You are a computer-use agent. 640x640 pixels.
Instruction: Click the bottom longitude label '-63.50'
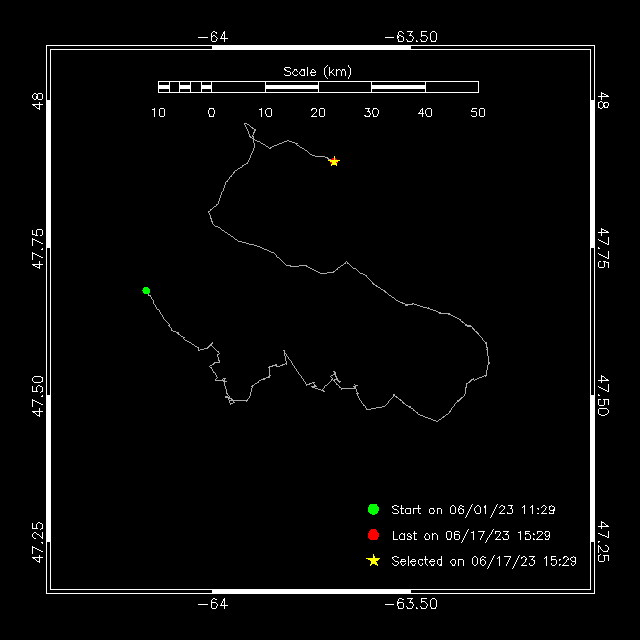click(x=411, y=604)
